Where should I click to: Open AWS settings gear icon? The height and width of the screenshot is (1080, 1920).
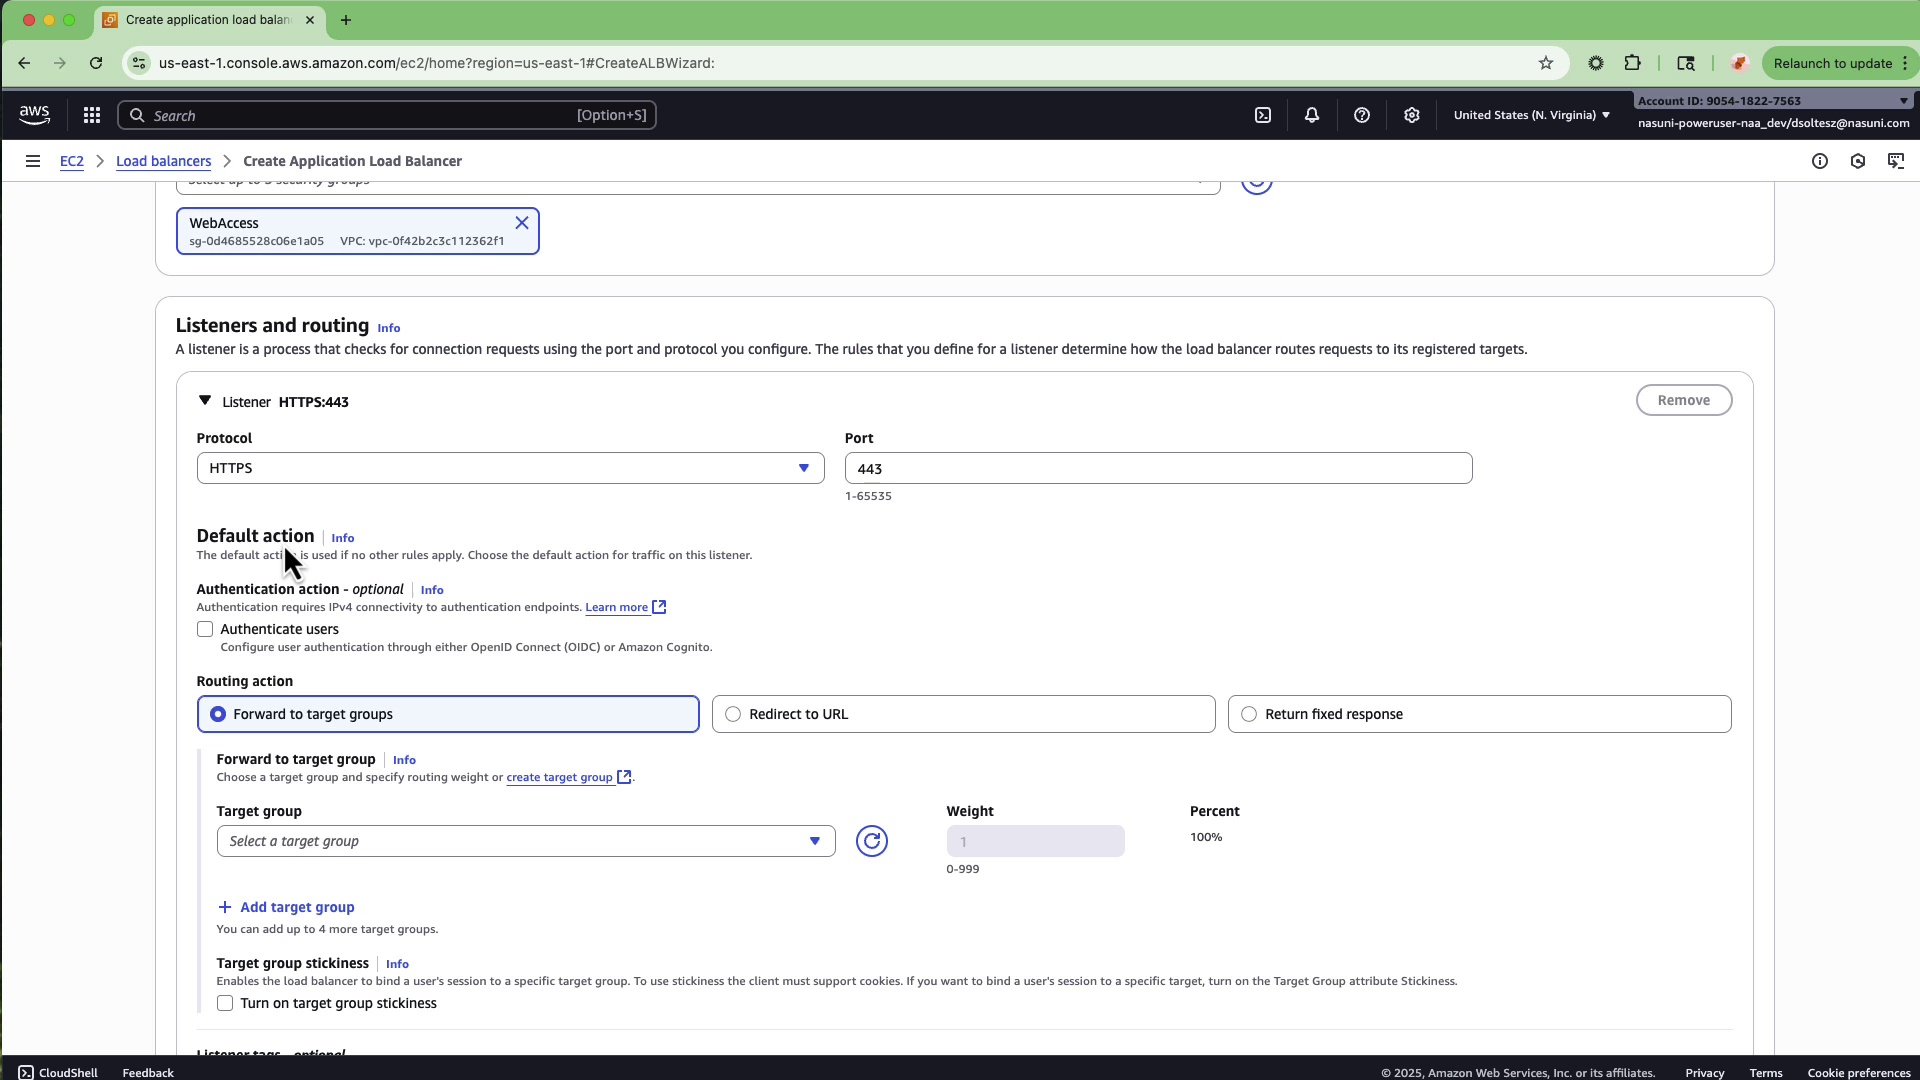1412,115
